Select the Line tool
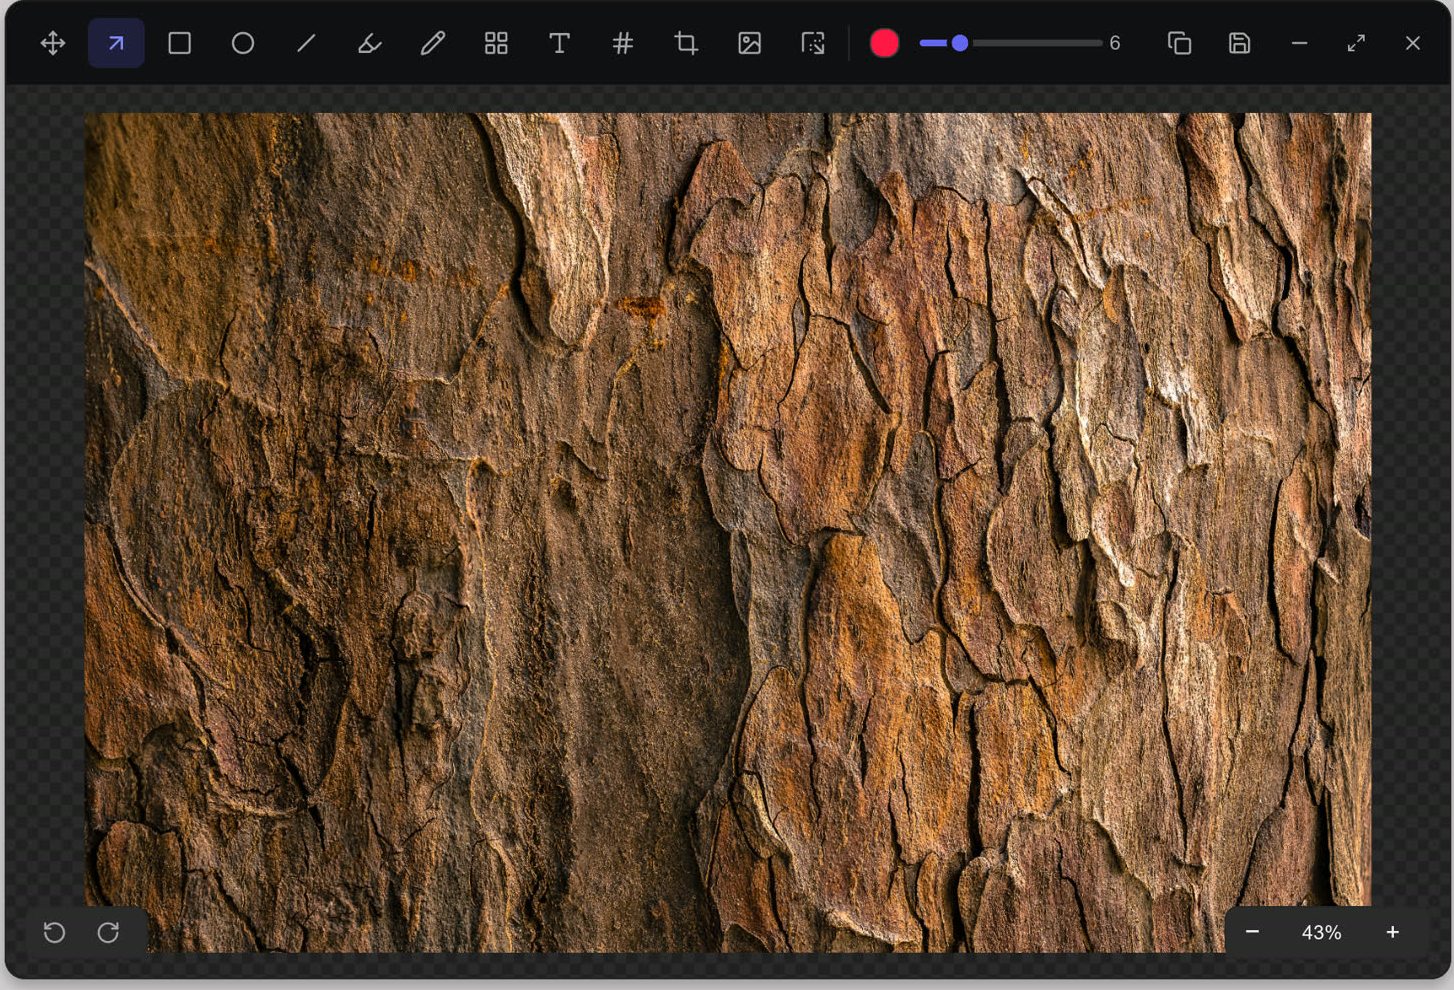Viewport: 1454px width, 990px height. pyautogui.click(x=306, y=43)
